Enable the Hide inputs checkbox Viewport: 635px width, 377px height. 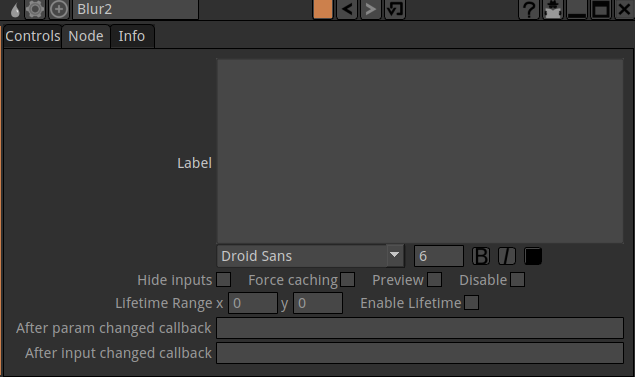coord(224,280)
